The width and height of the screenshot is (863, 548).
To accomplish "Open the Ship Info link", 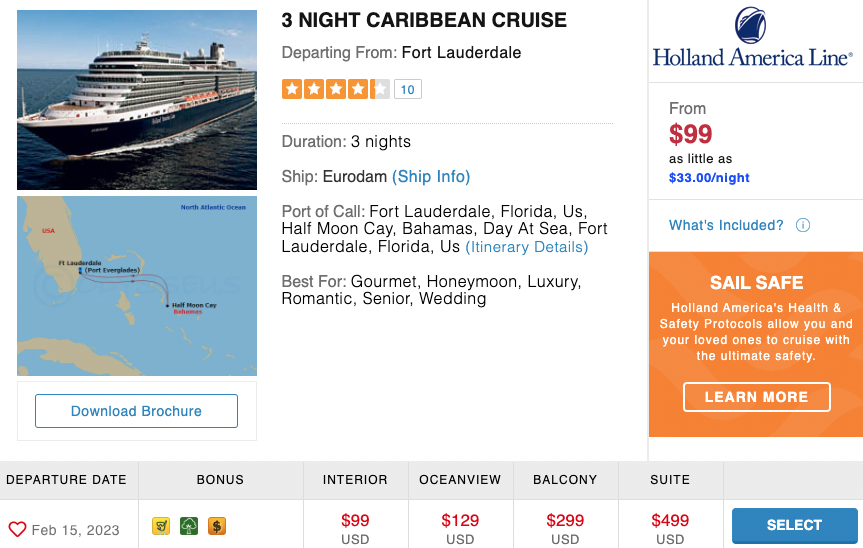I will point(431,177).
